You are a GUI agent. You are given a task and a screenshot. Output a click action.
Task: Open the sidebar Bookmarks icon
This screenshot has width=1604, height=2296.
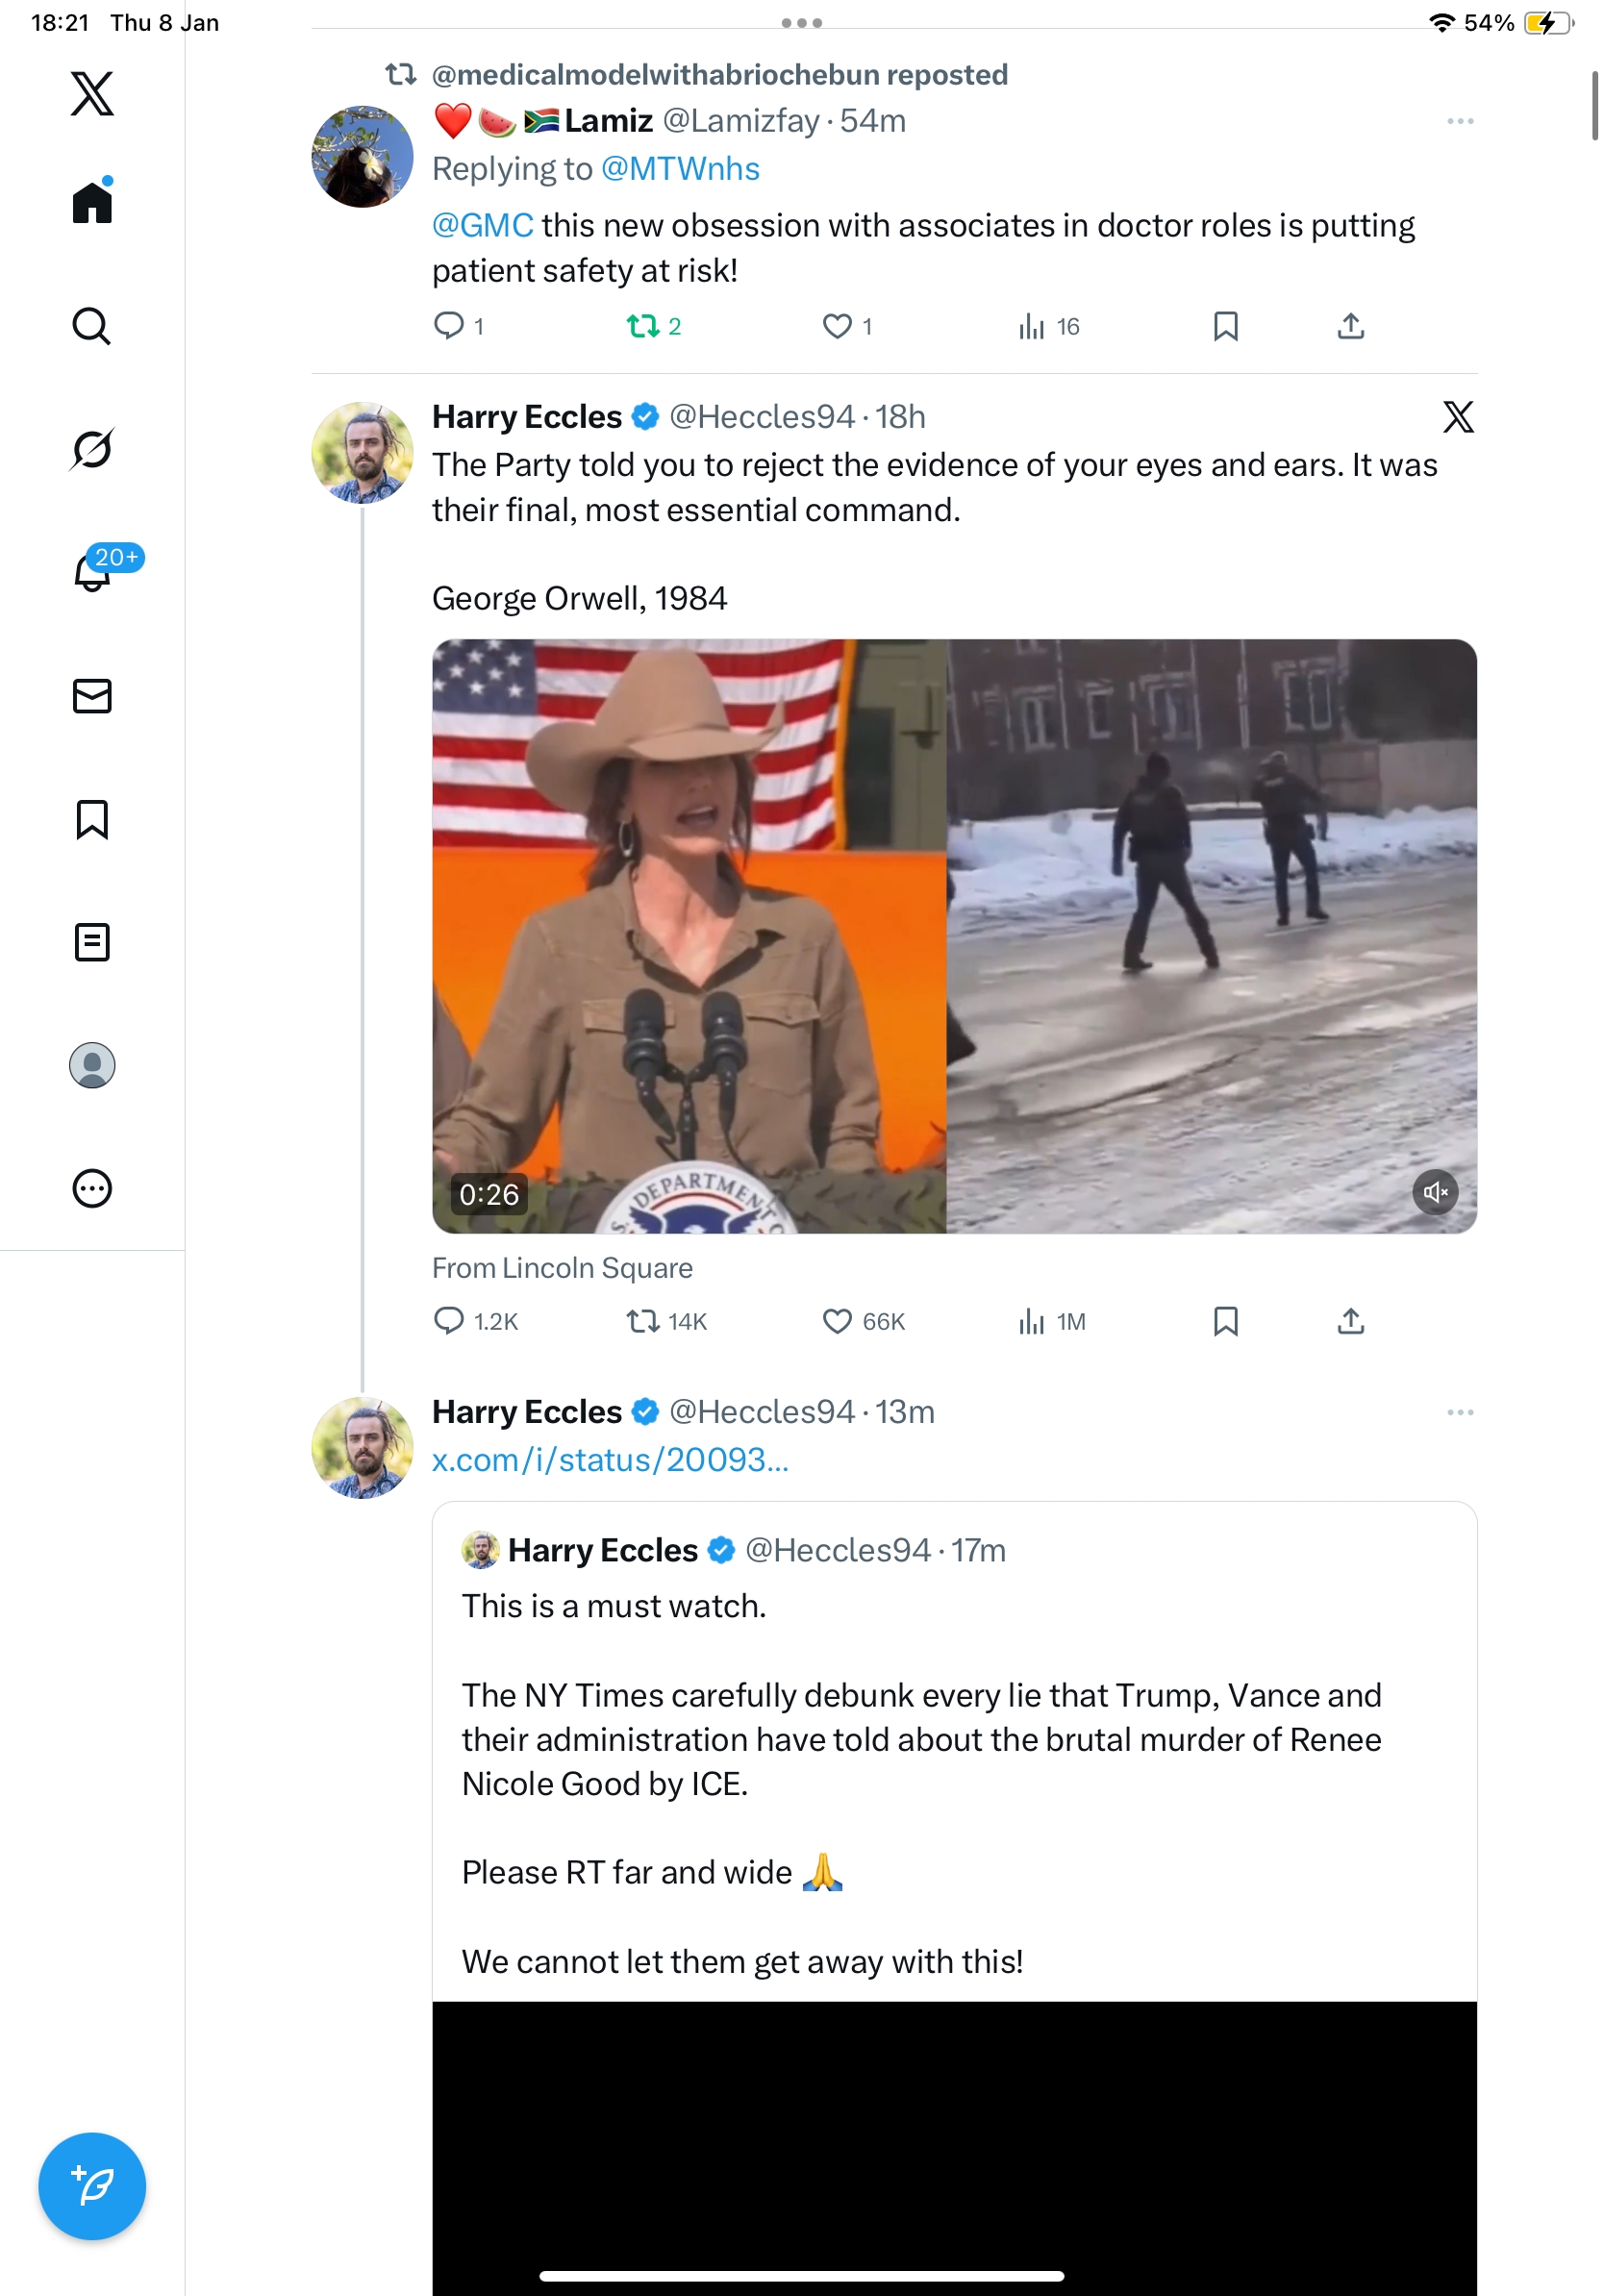pyautogui.click(x=92, y=819)
